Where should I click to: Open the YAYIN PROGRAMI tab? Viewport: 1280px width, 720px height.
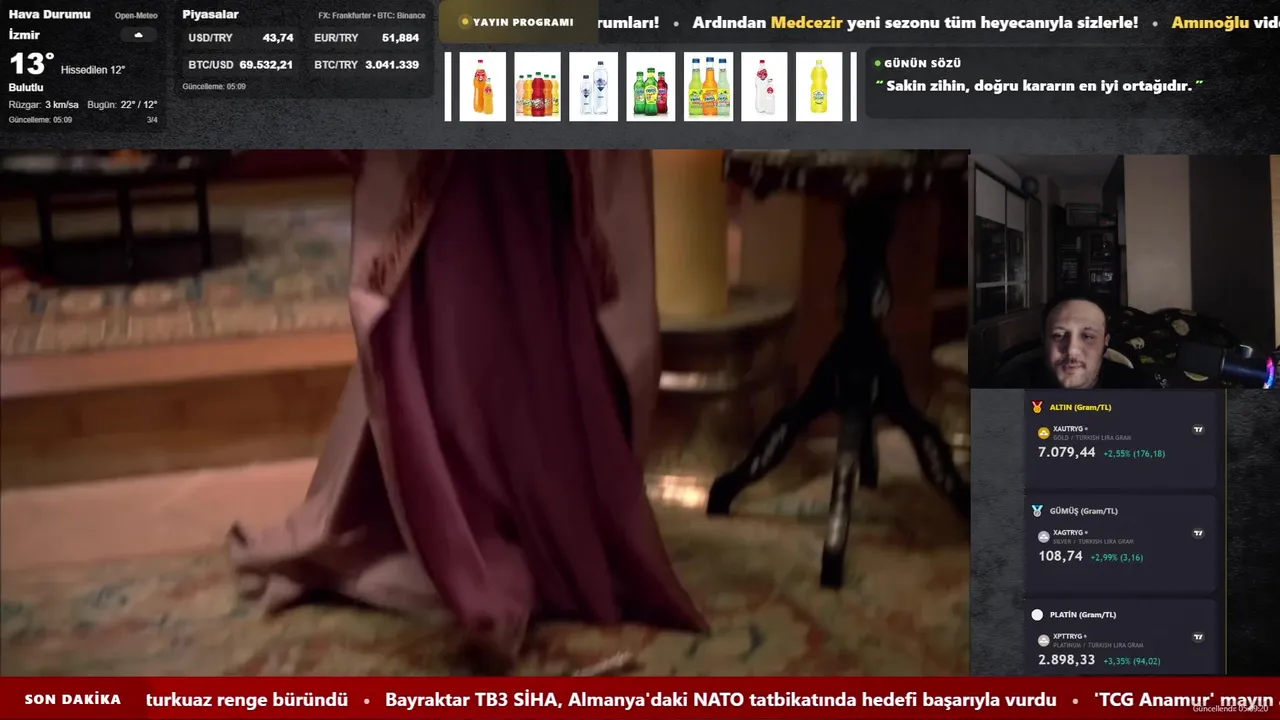[518, 22]
